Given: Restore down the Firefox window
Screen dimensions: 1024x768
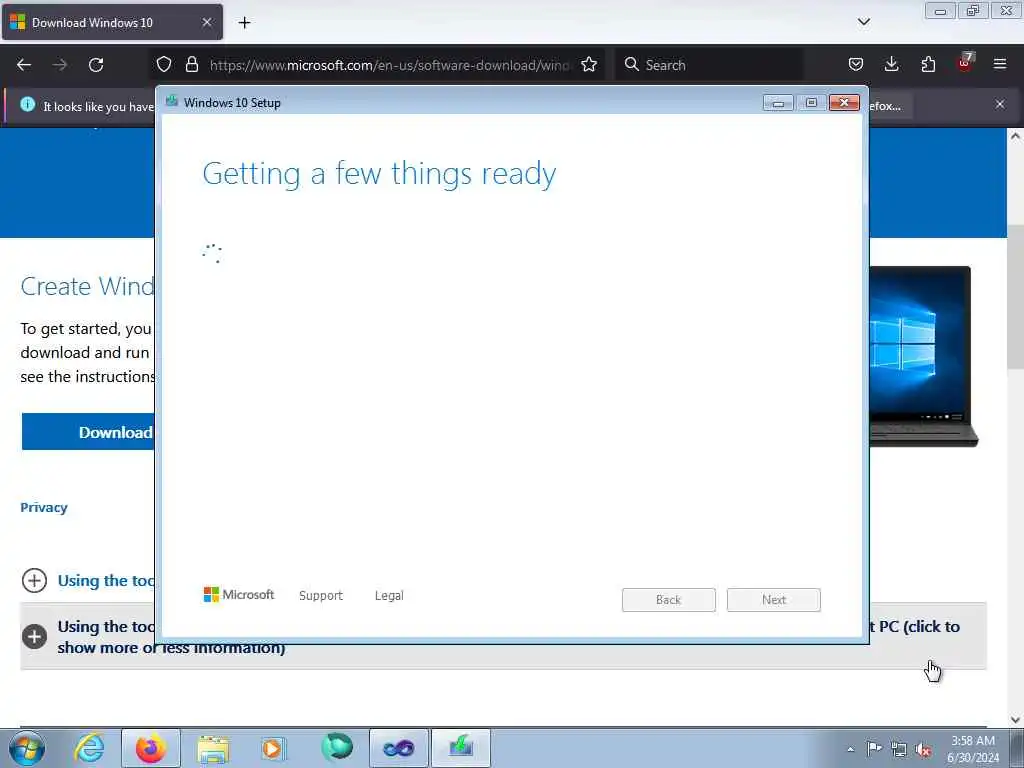Looking at the screenshot, I should (x=973, y=11).
